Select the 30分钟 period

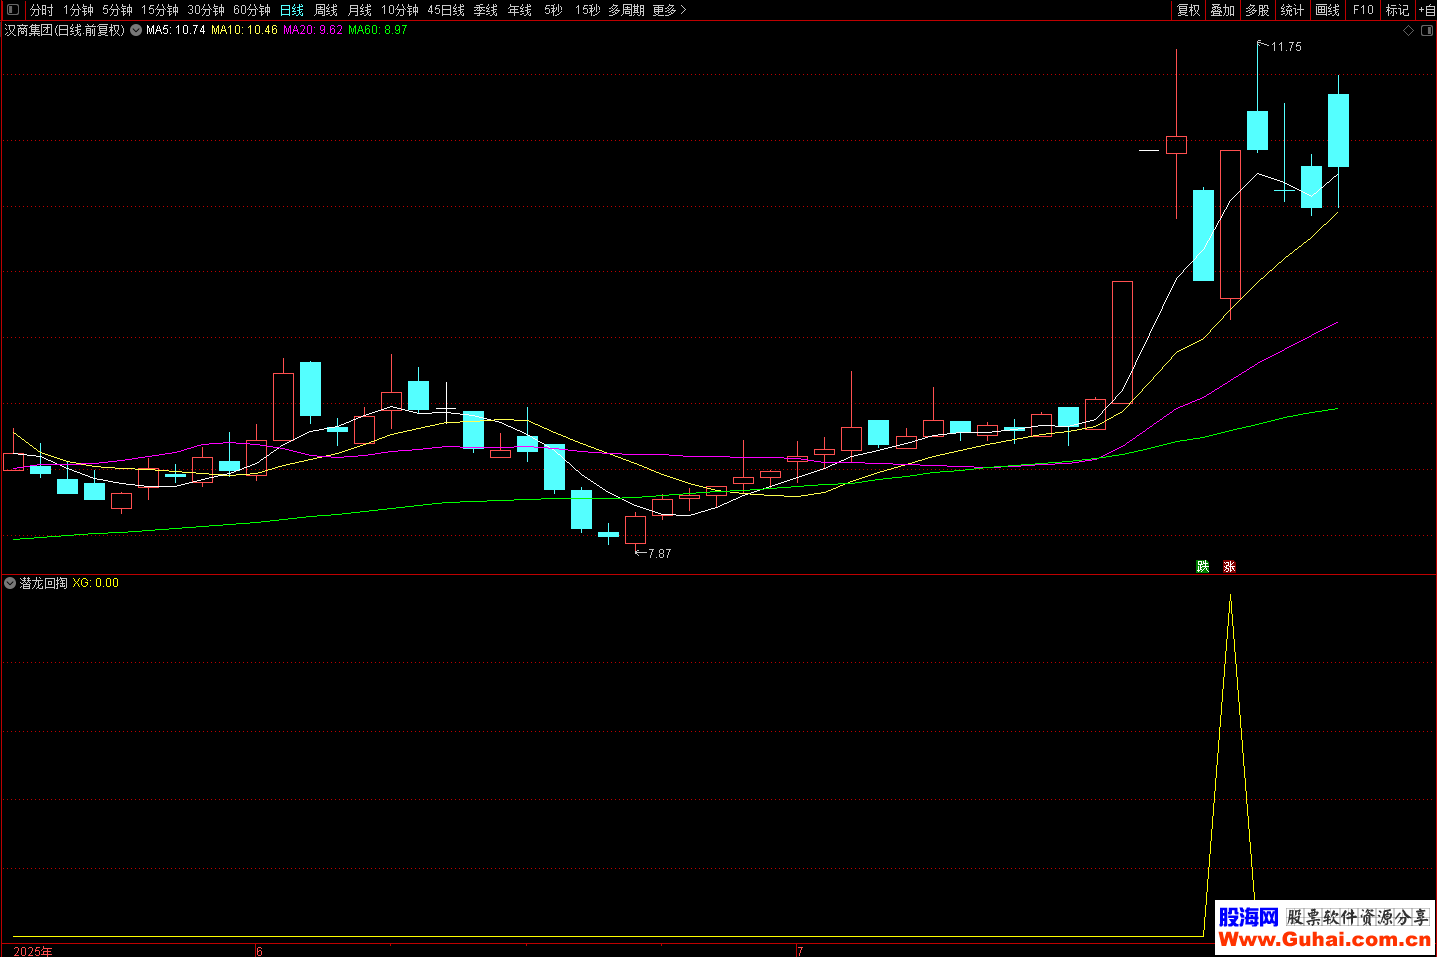point(206,10)
